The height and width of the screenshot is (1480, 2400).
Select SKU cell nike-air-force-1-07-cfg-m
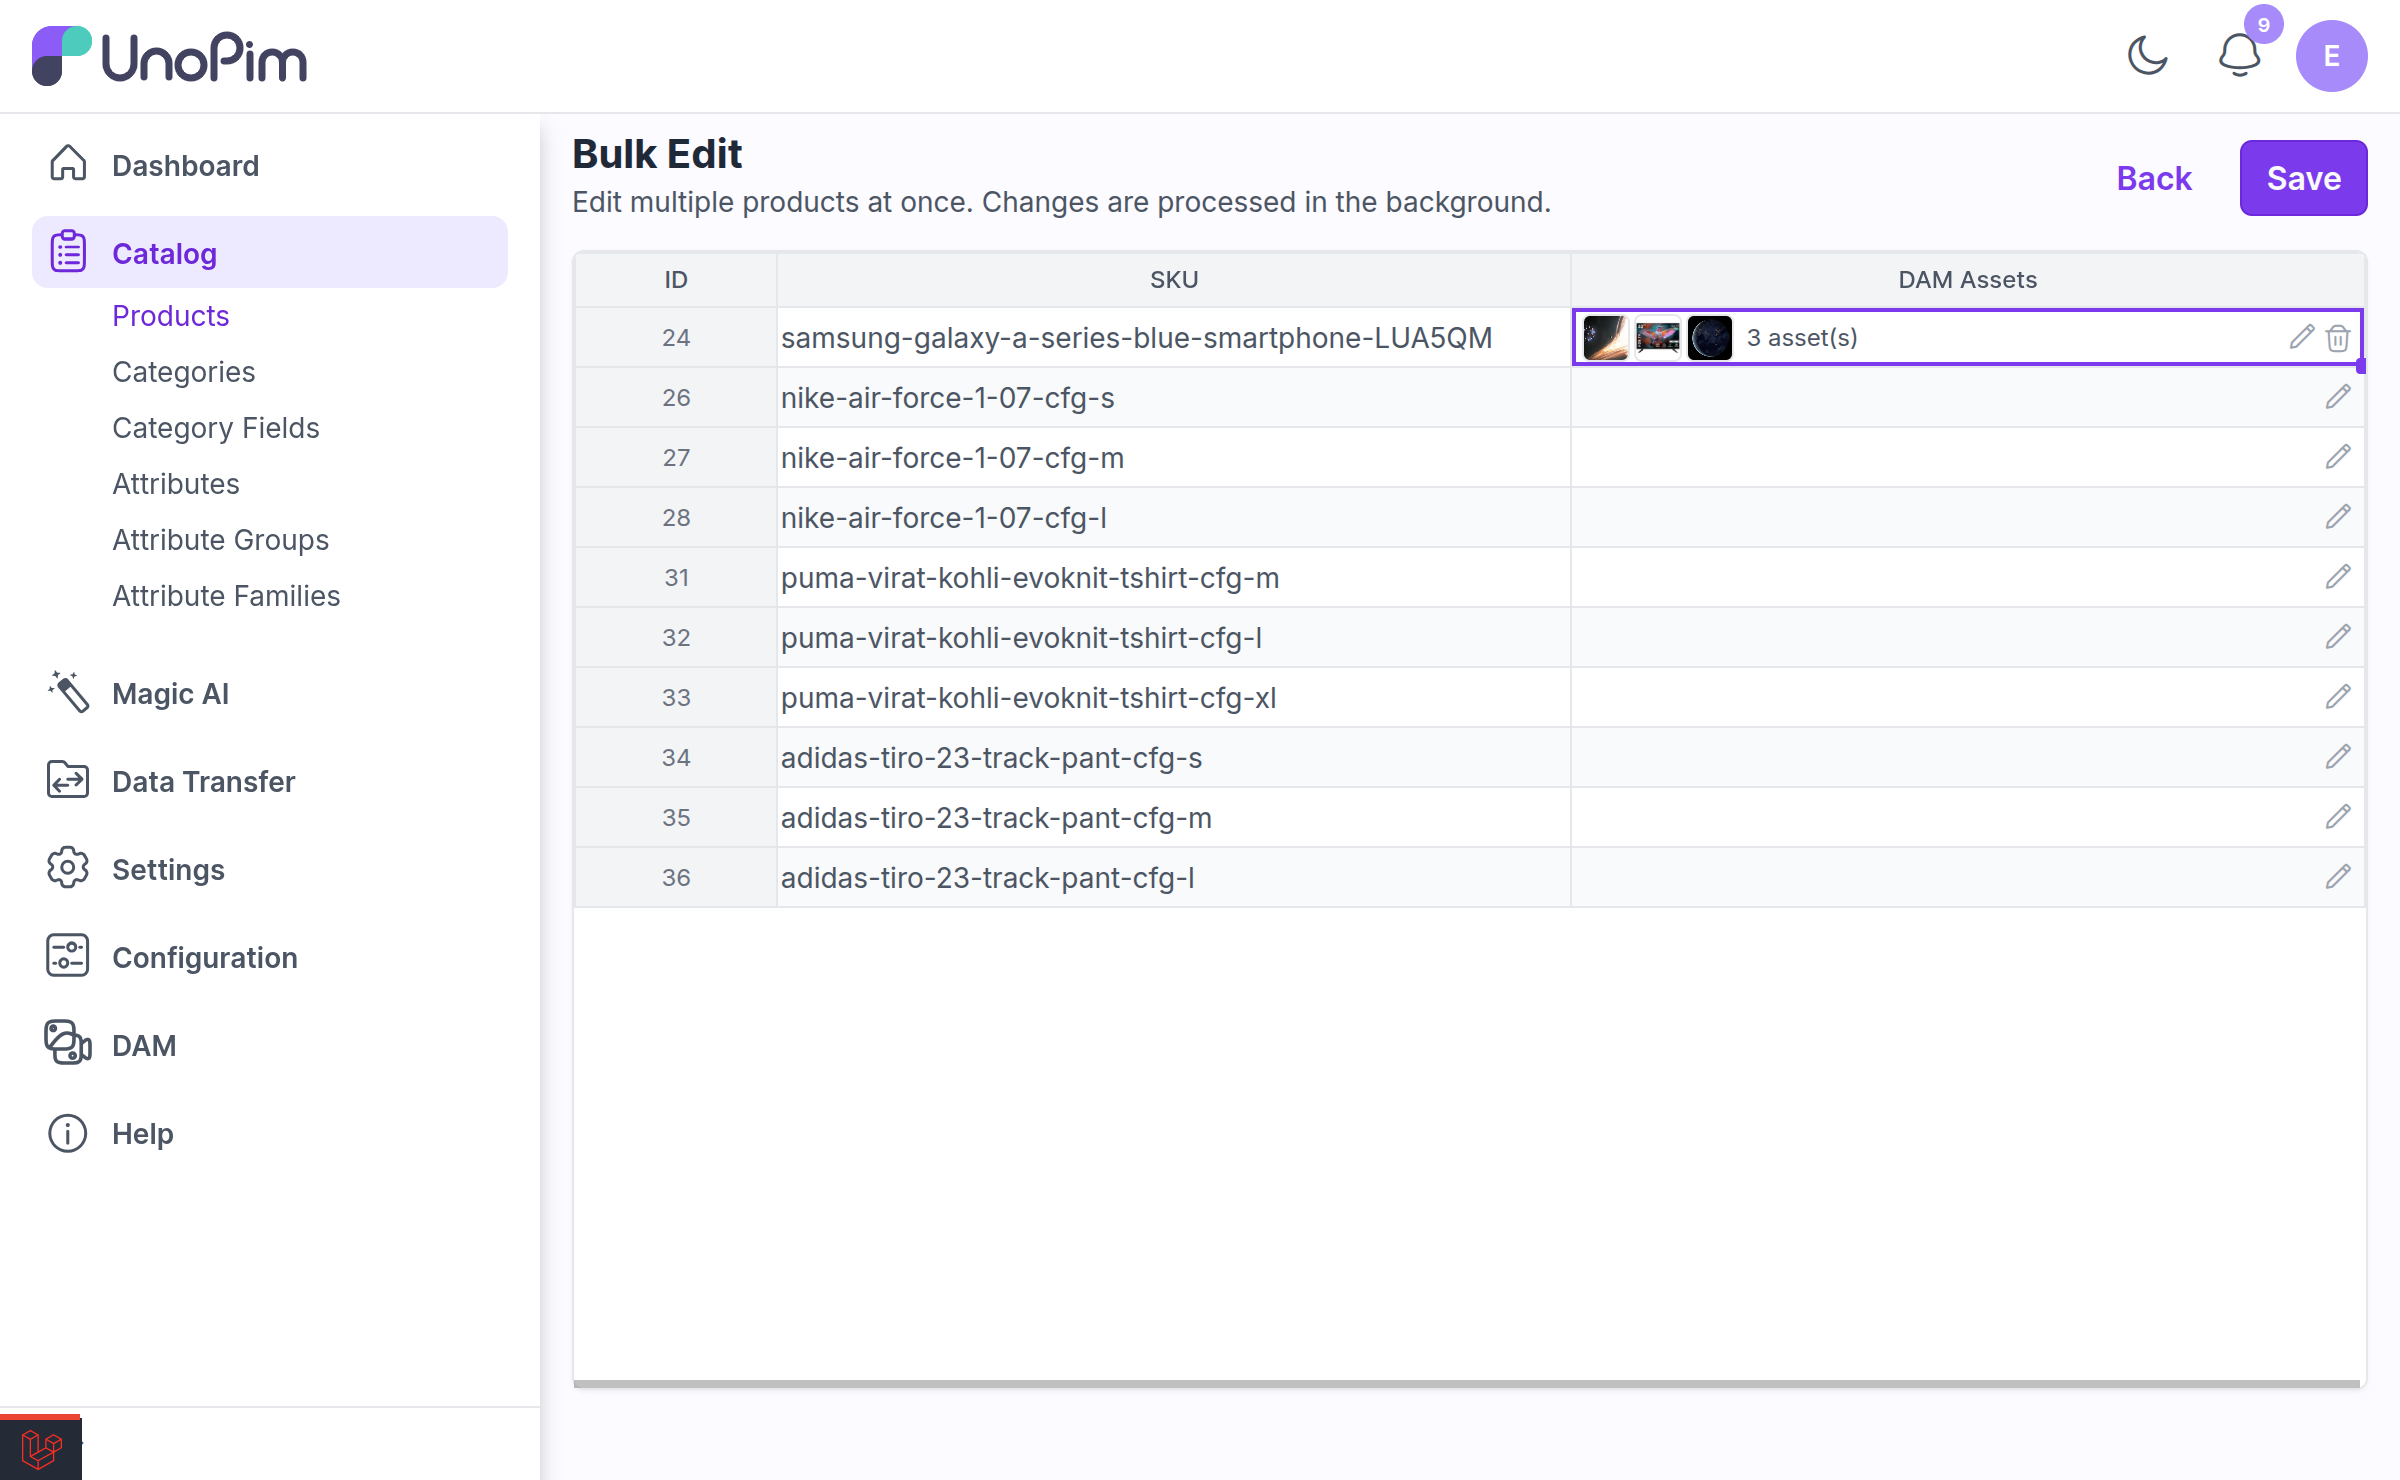pos(1174,457)
